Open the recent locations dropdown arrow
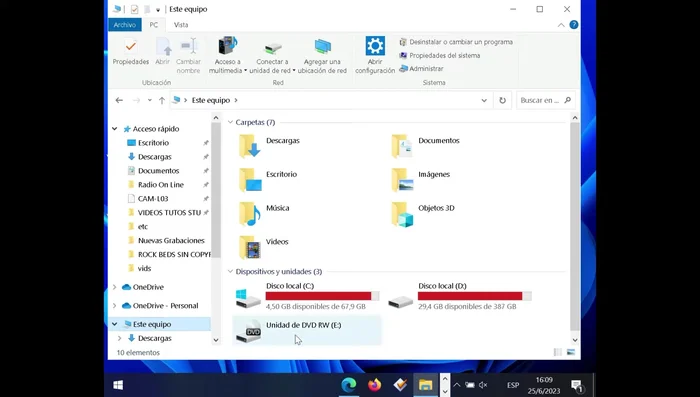This screenshot has width=700, height=397. [150, 100]
